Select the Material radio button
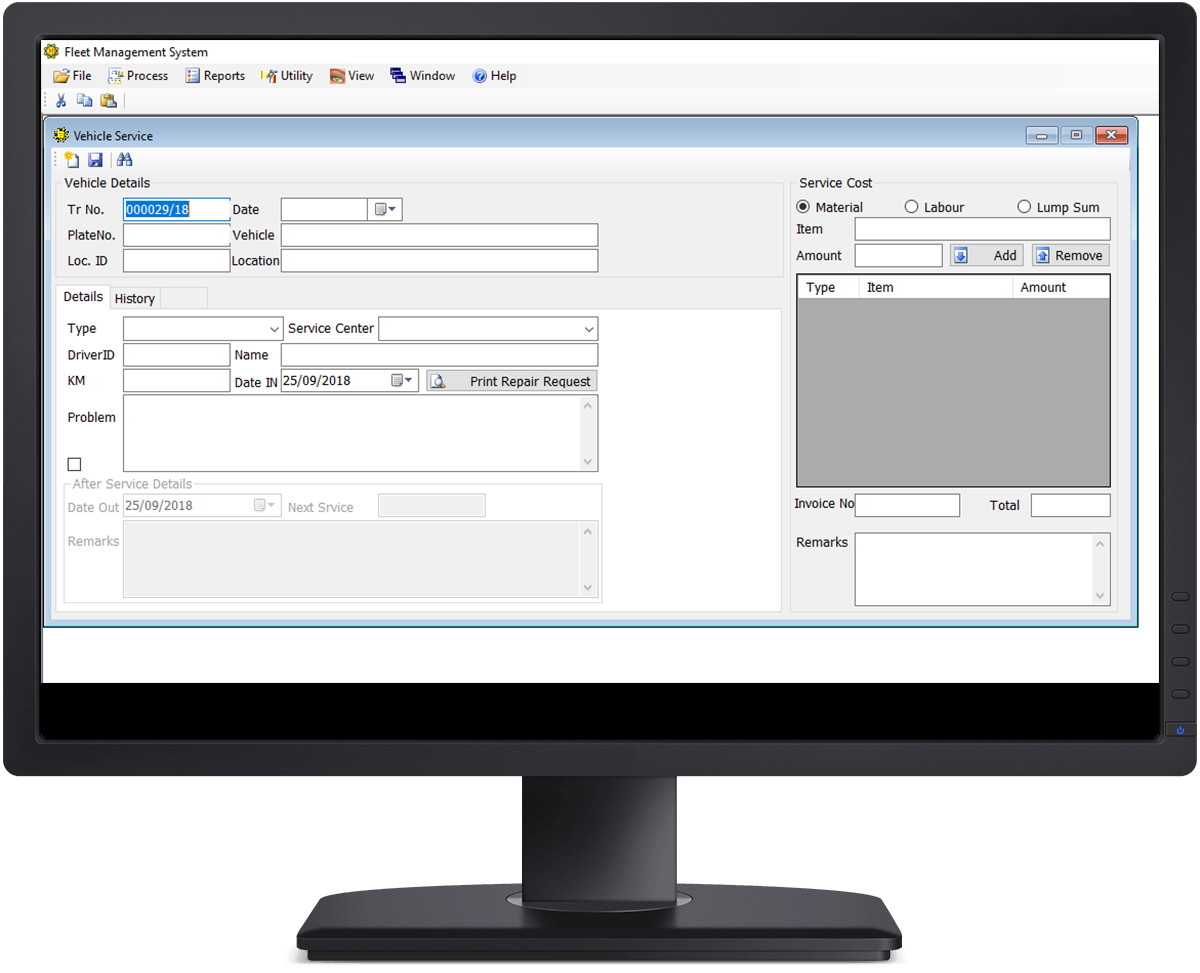1200x973 pixels. (x=803, y=207)
